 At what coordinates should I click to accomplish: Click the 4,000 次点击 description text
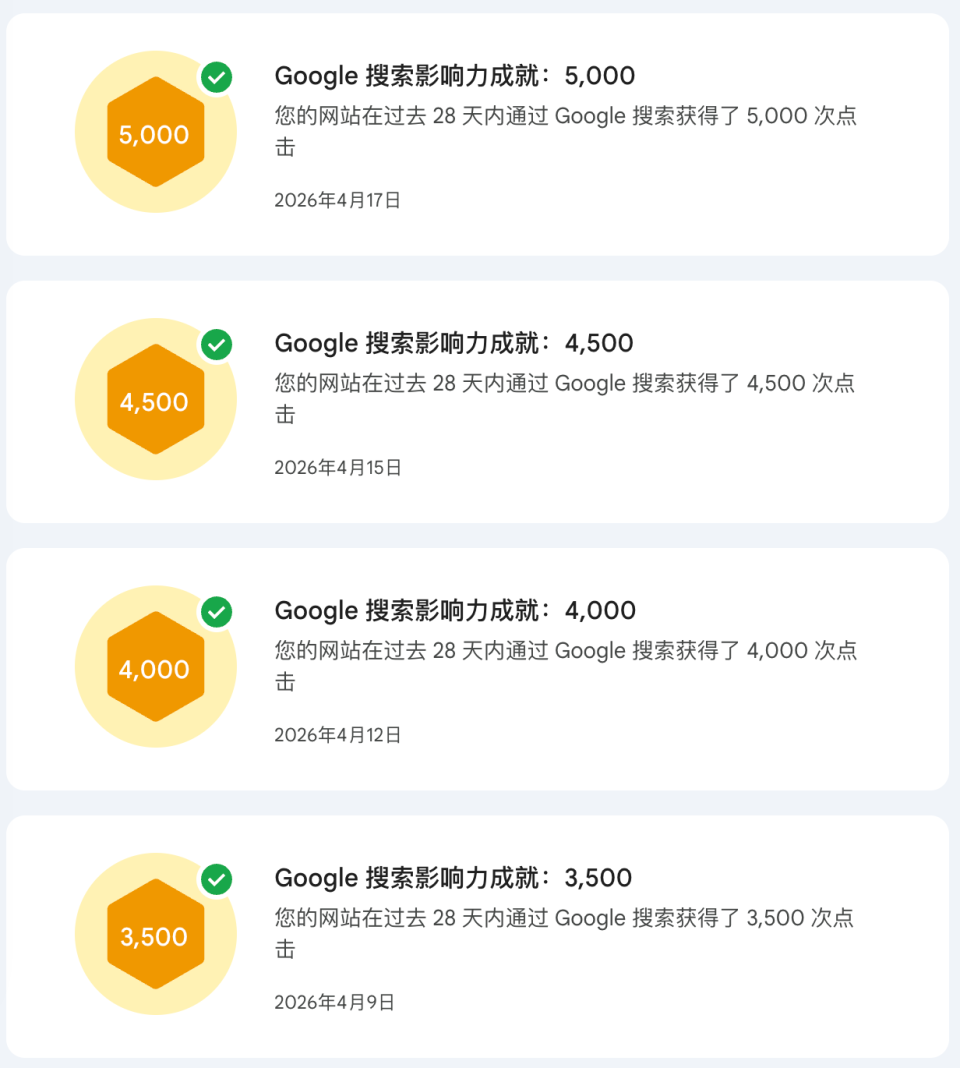(566, 665)
